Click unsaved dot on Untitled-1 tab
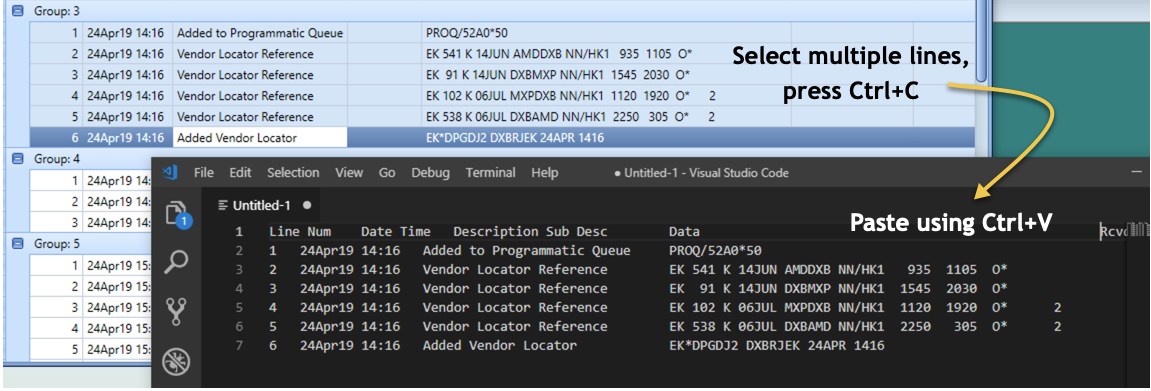The width and height of the screenshot is (1151, 391). click(x=307, y=205)
